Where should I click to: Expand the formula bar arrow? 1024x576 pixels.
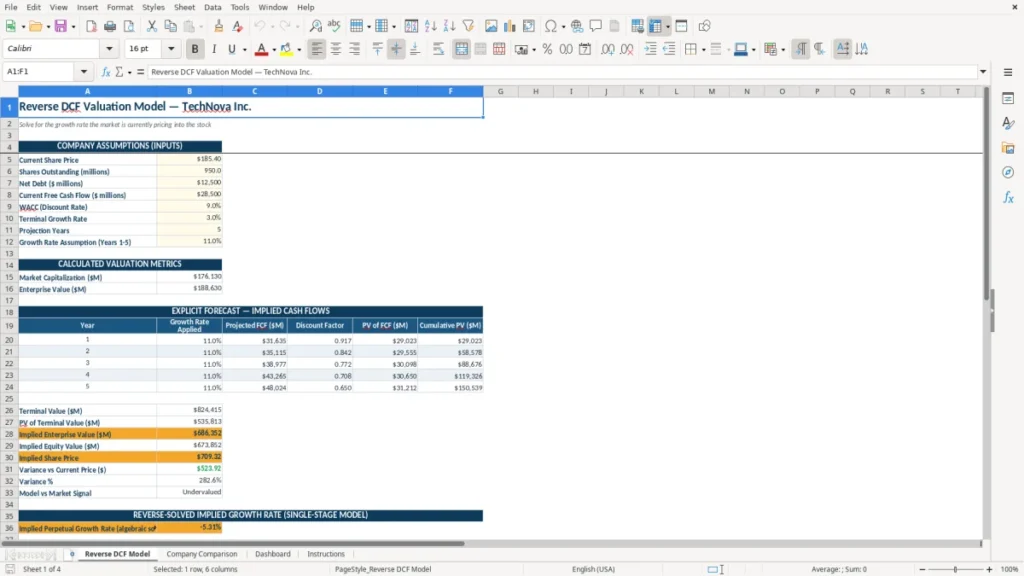[983, 72]
